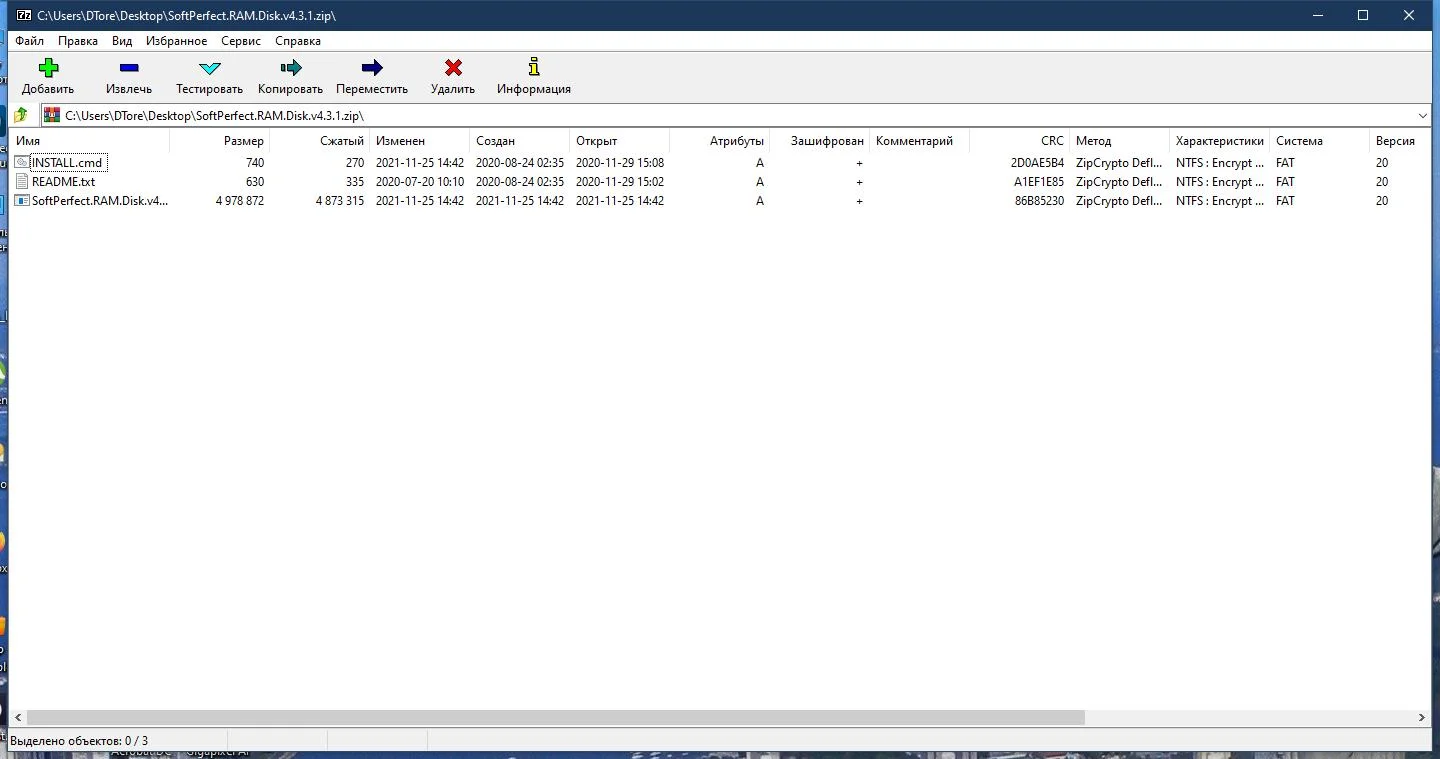Sort by the Версия column header
Image resolution: width=1440 pixels, height=759 pixels.
1400,141
